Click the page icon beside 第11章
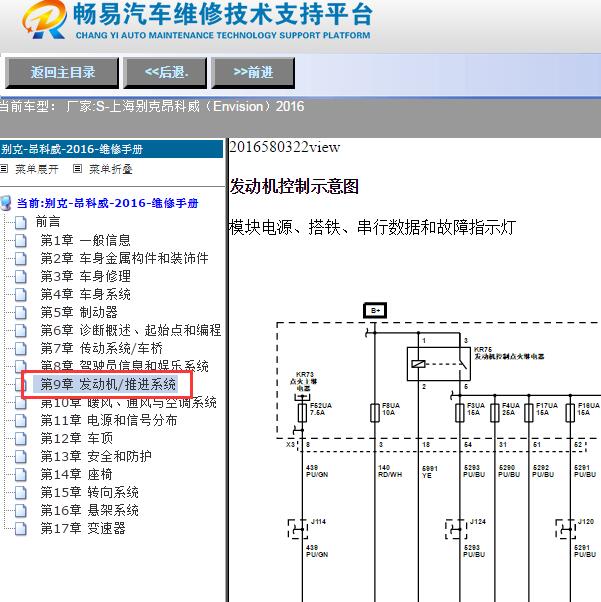Screen dimensions: 601x602 pos(21,421)
